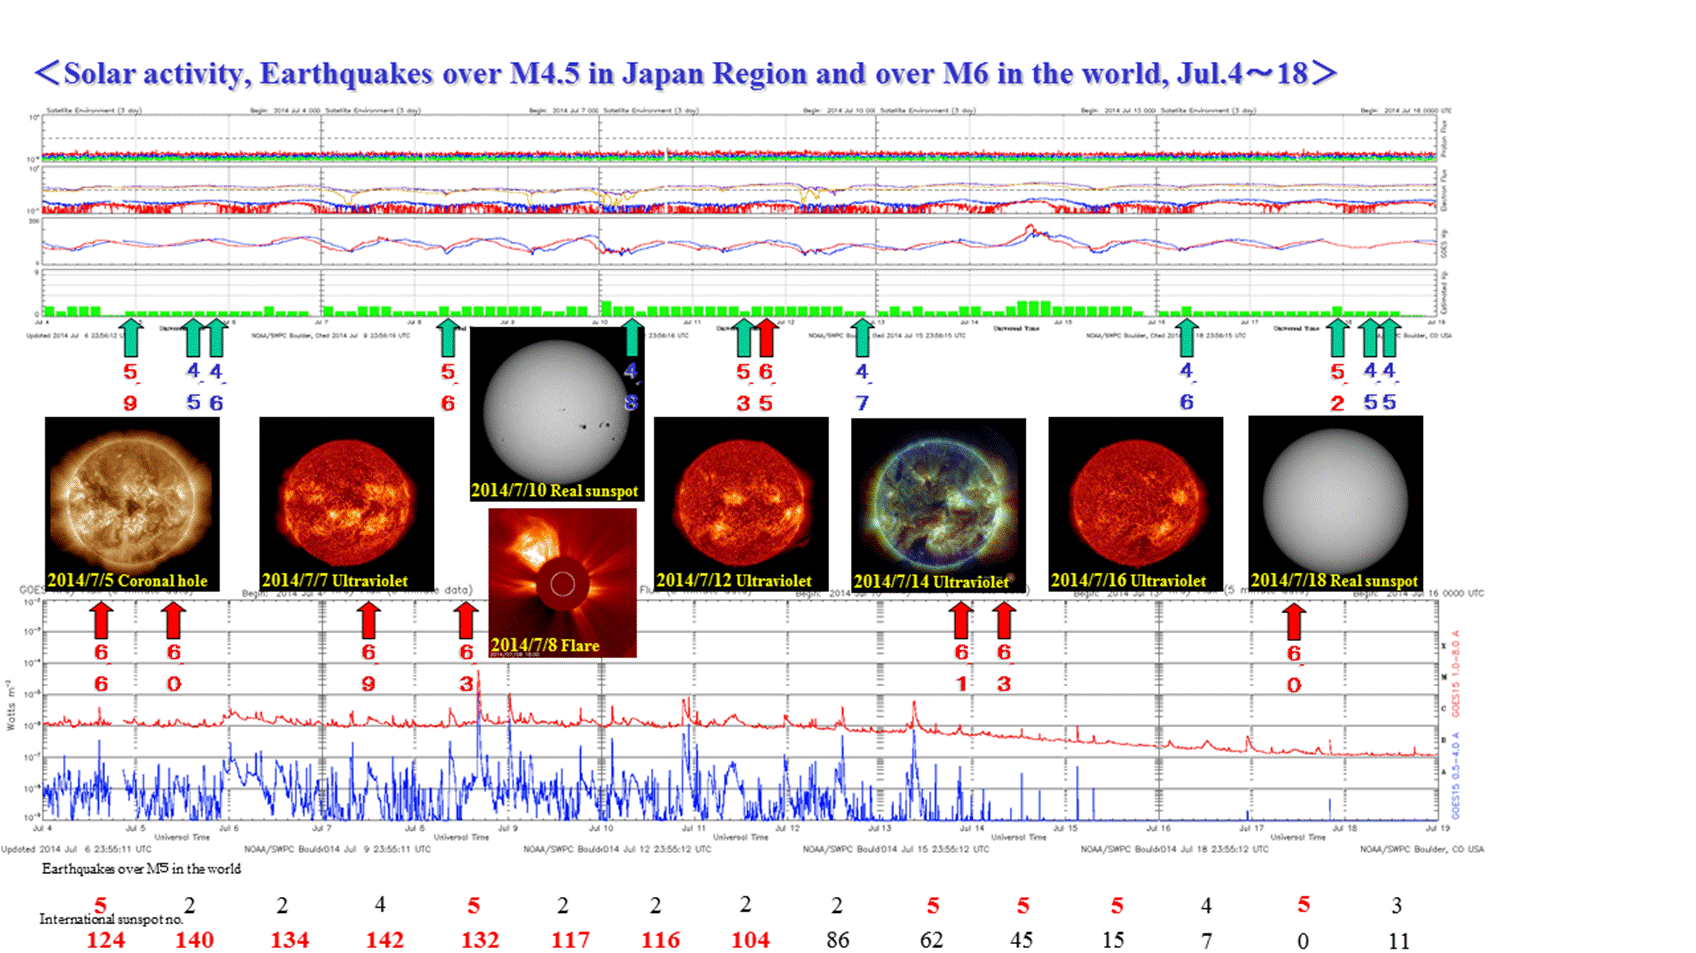Select sunspot number 117
This screenshot has height=953, width=1696.
[x=570, y=940]
